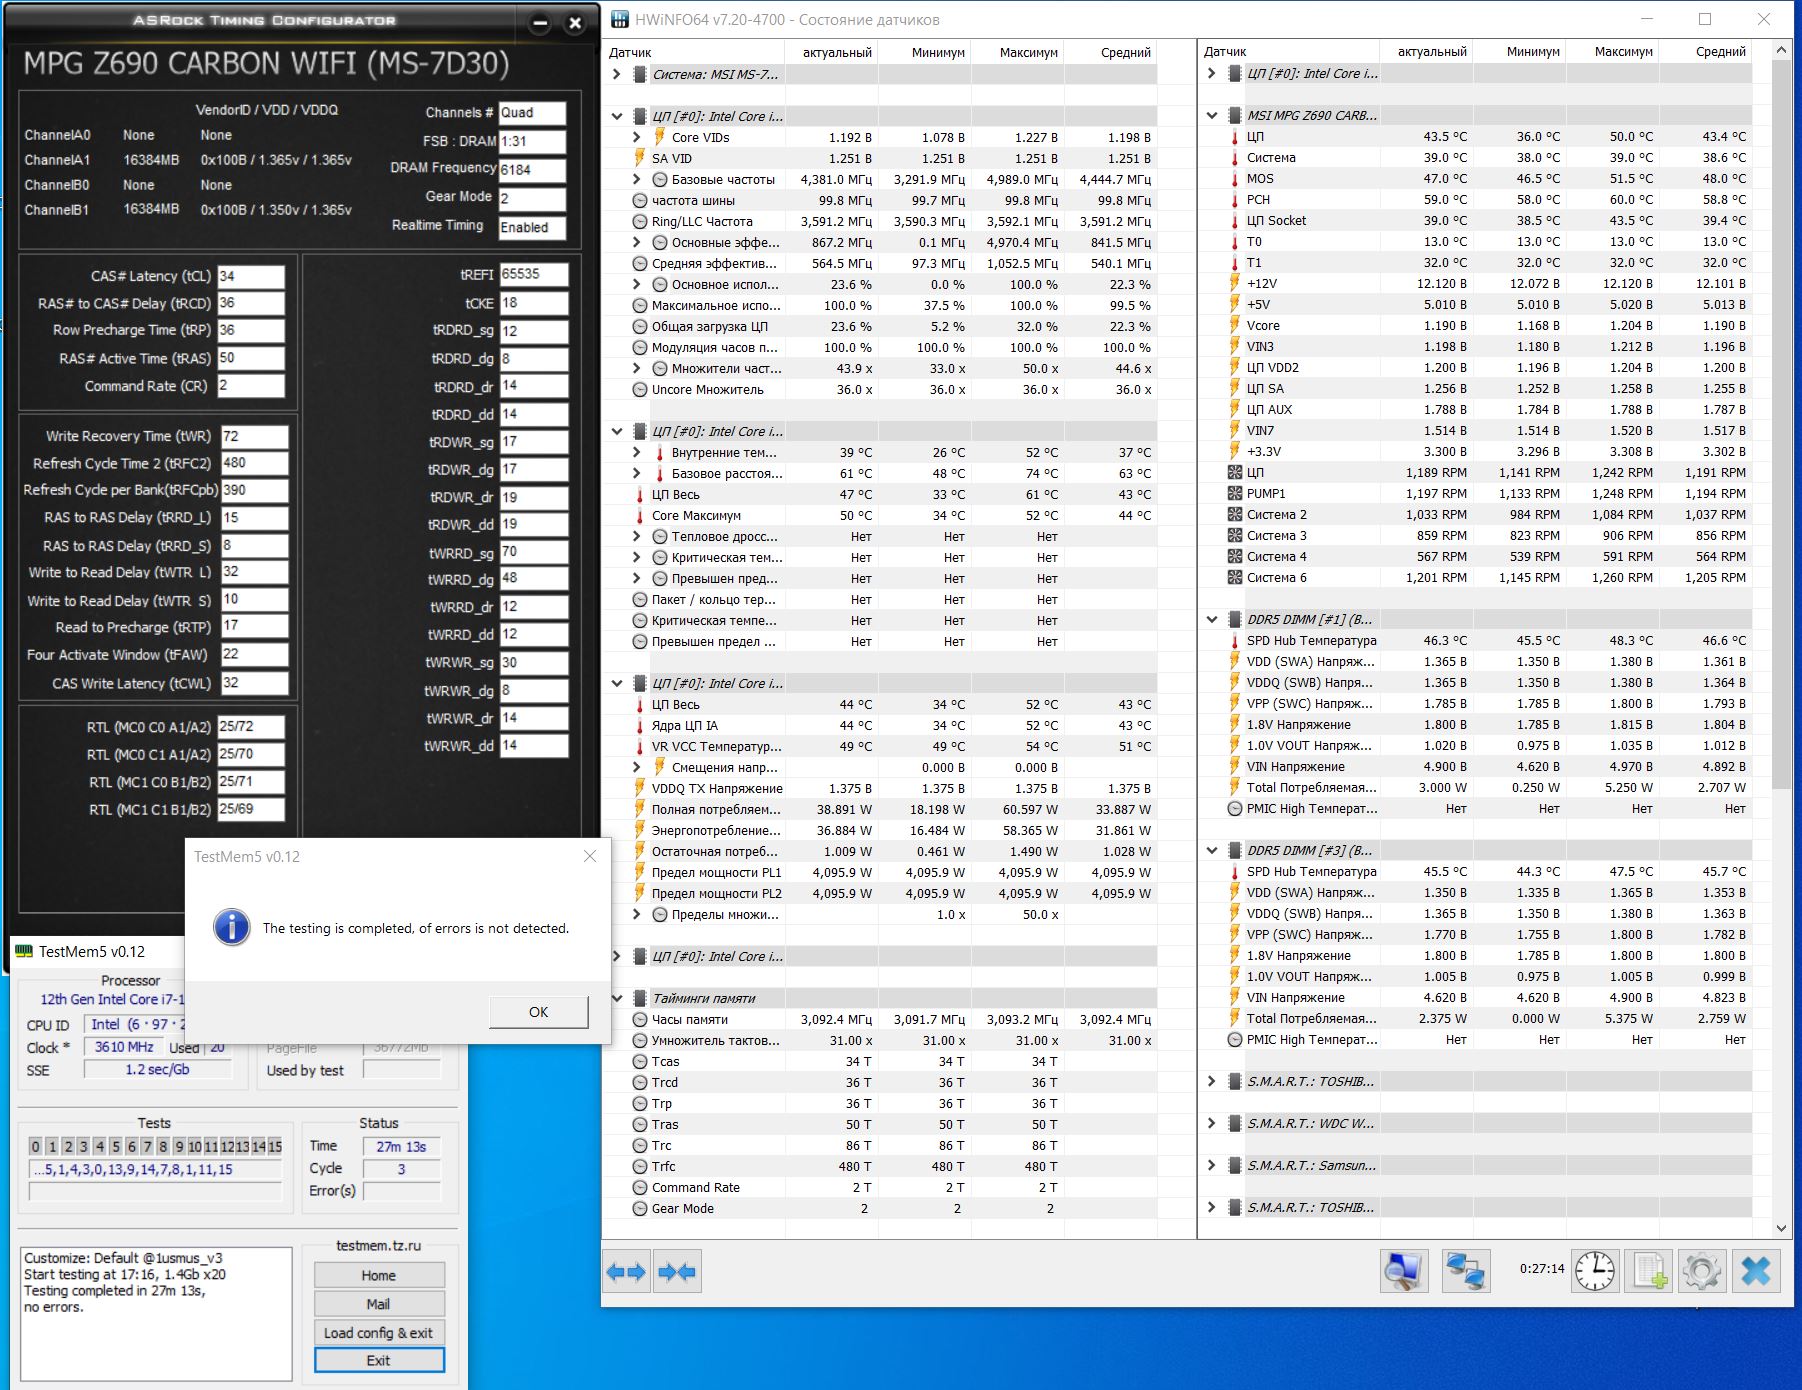Click HWiNFO expand columns arrows icon
1802x1390 pixels.
[x=627, y=1272]
